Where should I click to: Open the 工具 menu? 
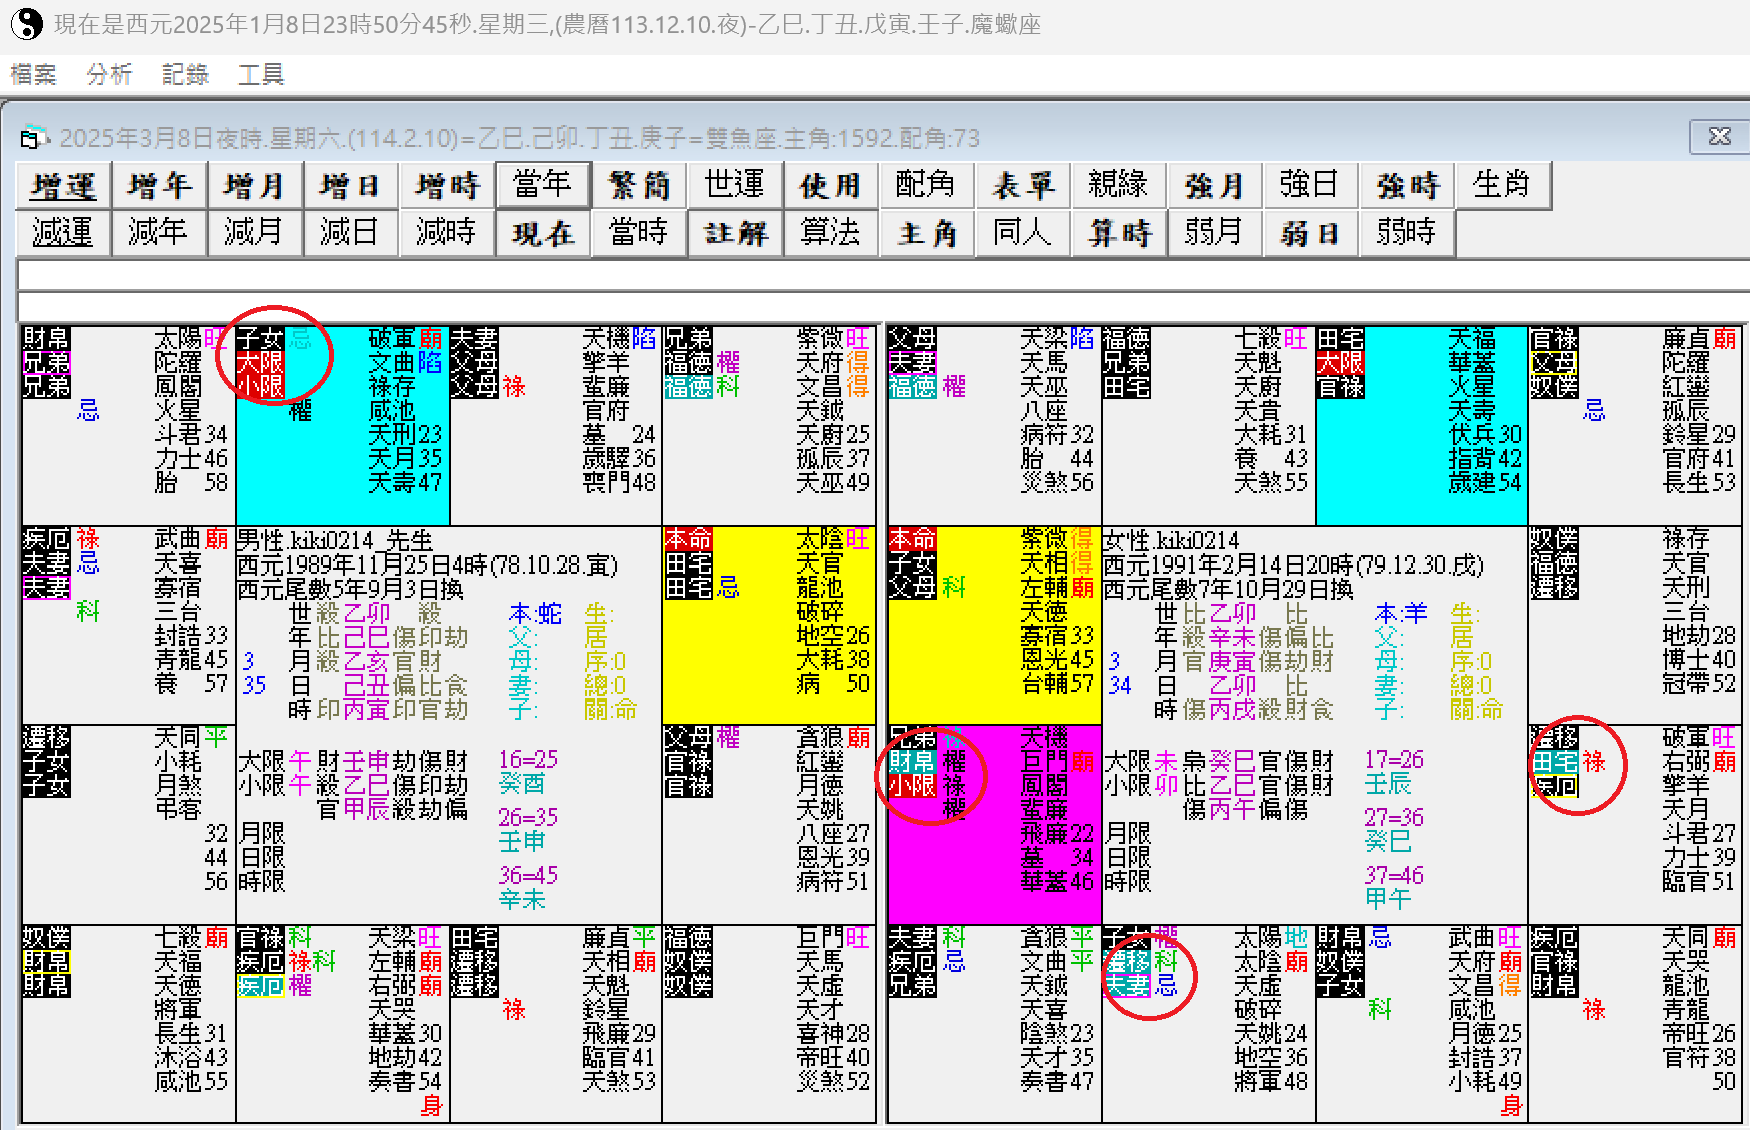260,74
